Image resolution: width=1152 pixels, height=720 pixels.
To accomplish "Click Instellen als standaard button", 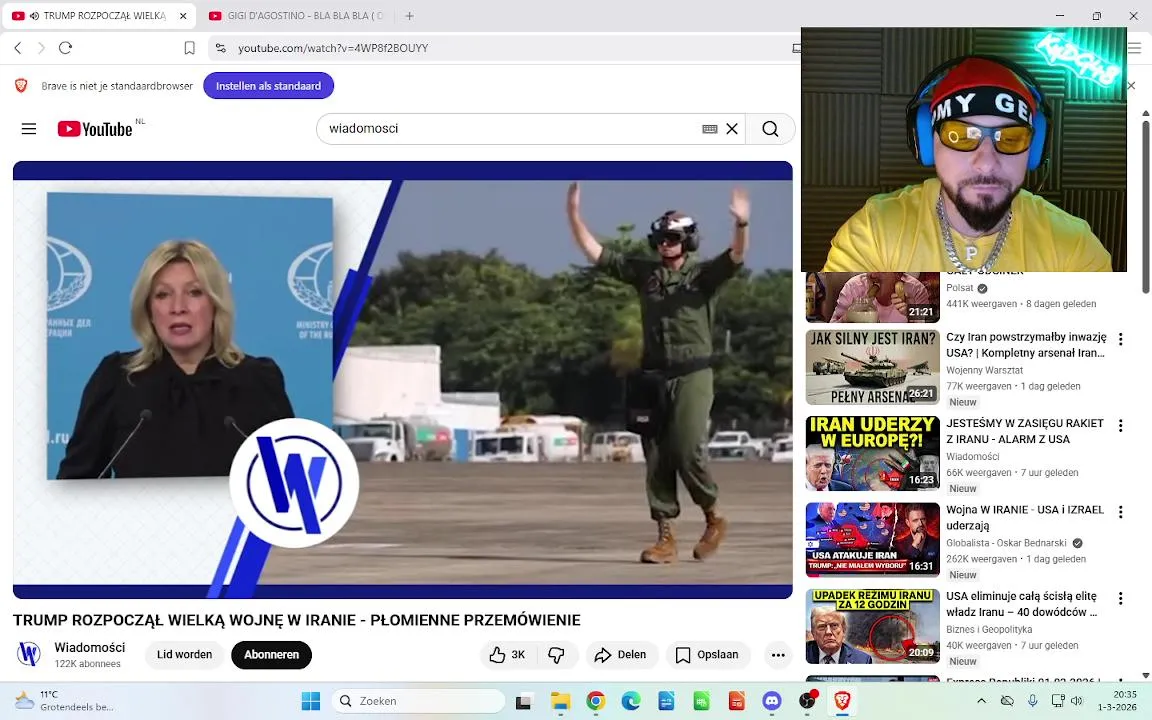I will coord(268,86).
